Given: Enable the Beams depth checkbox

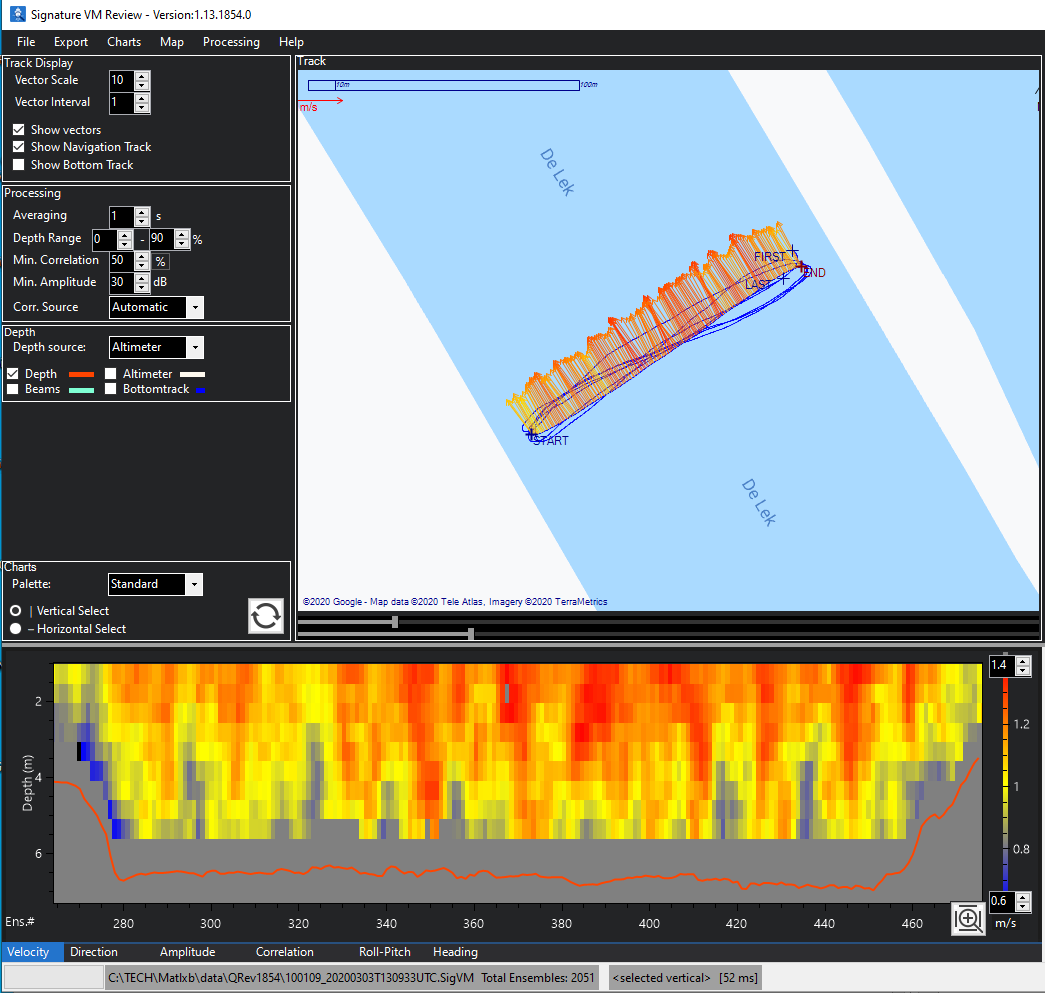Looking at the screenshot, I should [x=13, y=389].
